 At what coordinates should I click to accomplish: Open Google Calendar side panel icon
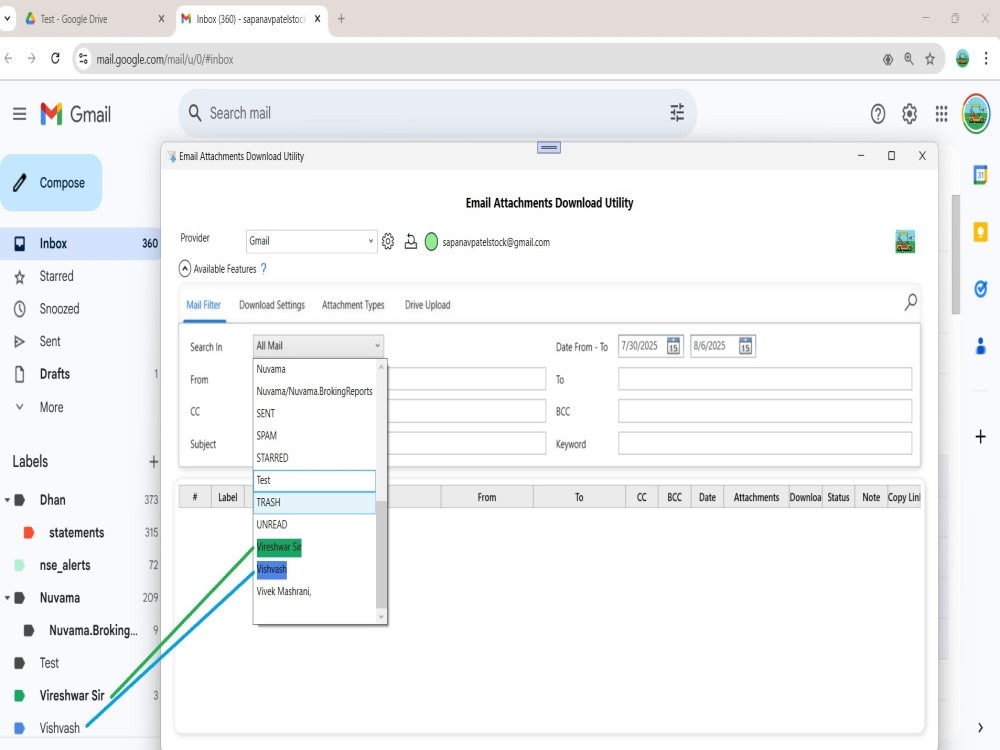980,174
